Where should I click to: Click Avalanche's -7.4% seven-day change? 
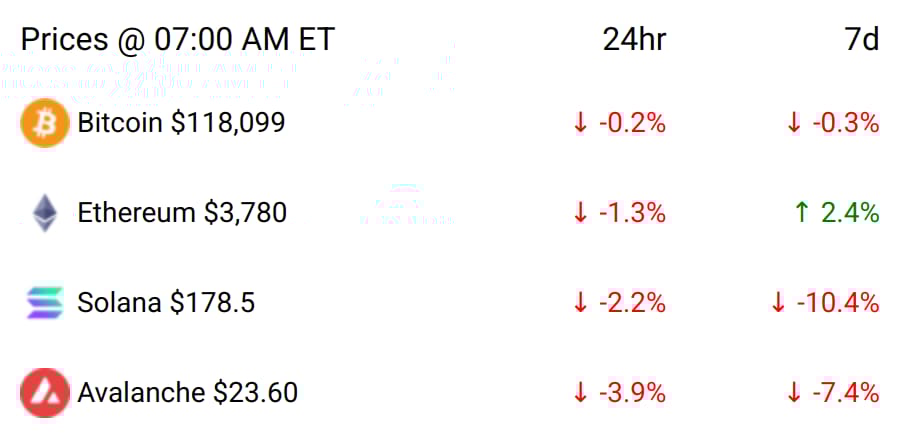(846, 393)
